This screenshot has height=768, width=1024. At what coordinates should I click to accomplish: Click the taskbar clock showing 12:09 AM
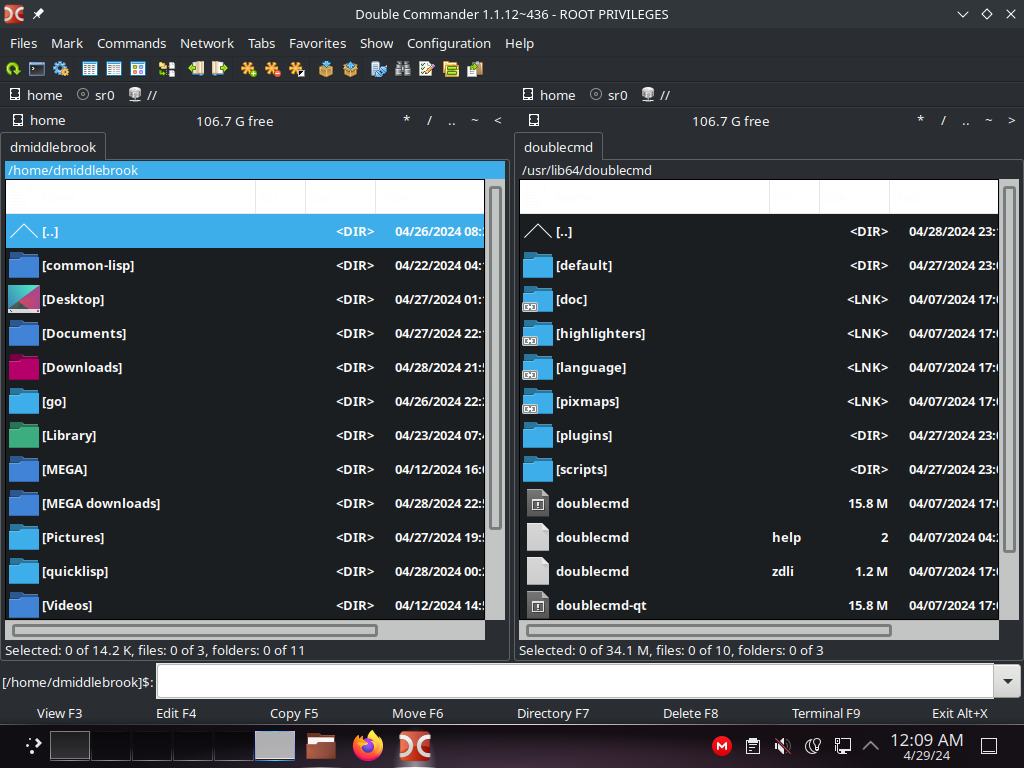pyautogui.click(x=927, y=746)
